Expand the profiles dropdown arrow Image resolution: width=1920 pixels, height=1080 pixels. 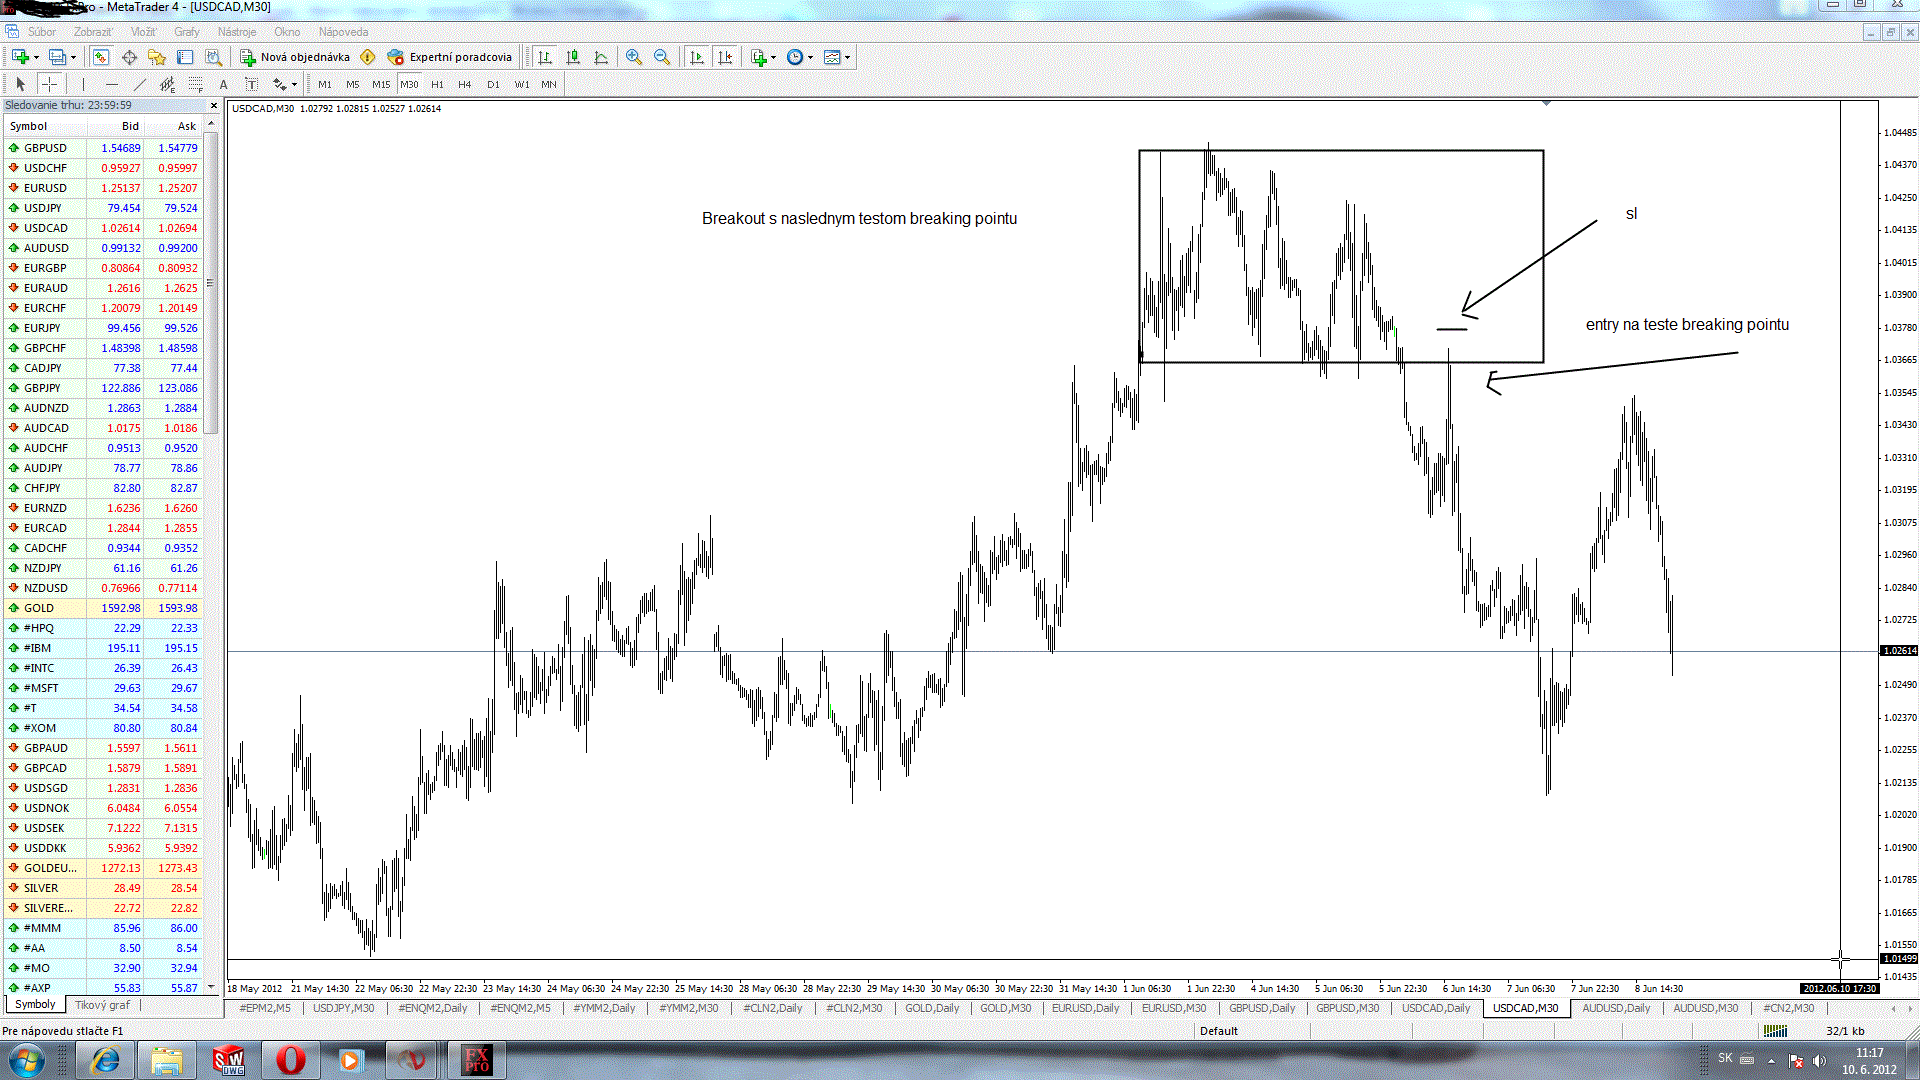(x=73, y=57)
